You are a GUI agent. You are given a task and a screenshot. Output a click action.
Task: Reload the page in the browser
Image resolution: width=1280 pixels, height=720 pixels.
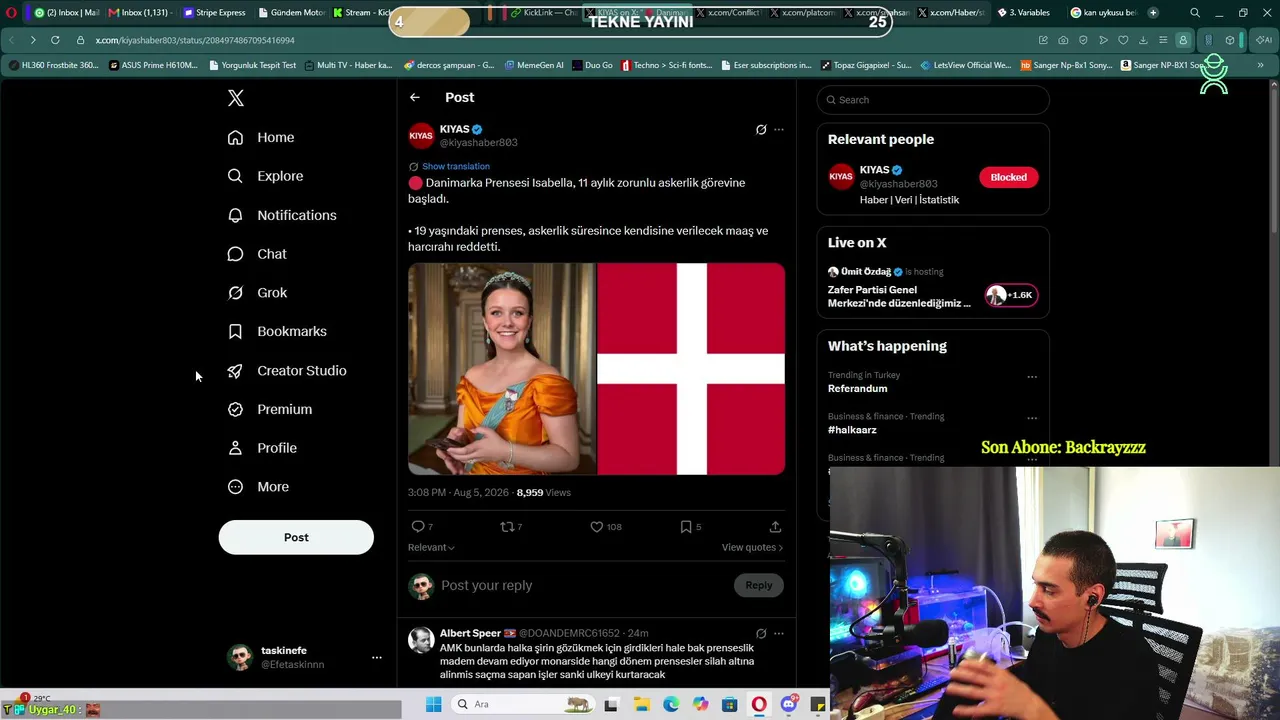coord(55,40)
